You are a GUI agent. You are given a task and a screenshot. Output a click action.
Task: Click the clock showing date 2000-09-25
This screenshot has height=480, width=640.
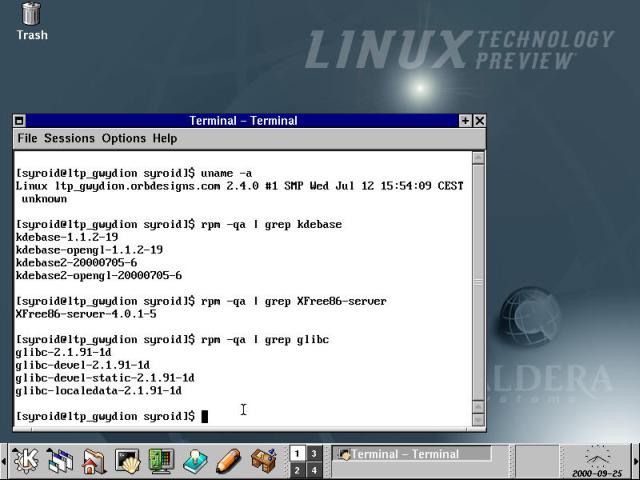(x=597, y=461)
